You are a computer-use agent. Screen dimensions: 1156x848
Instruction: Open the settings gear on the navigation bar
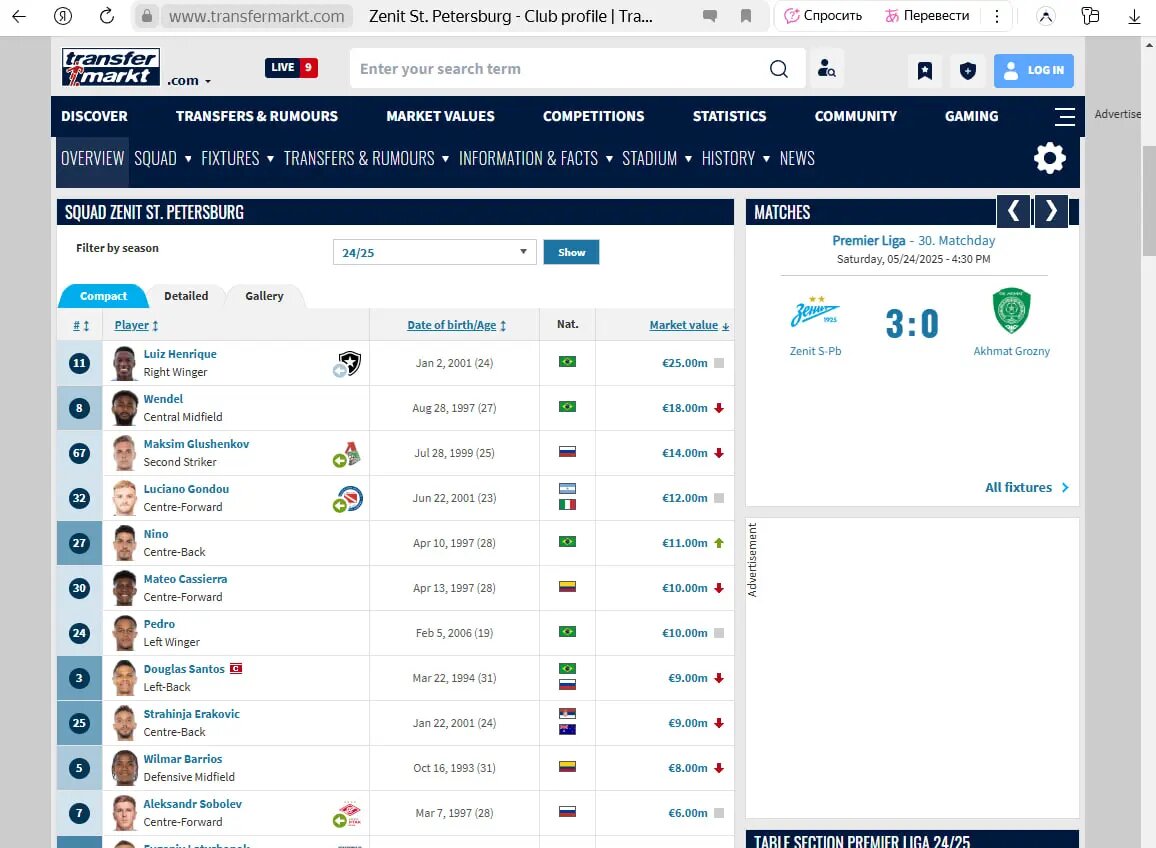(x=1049, y=158)
